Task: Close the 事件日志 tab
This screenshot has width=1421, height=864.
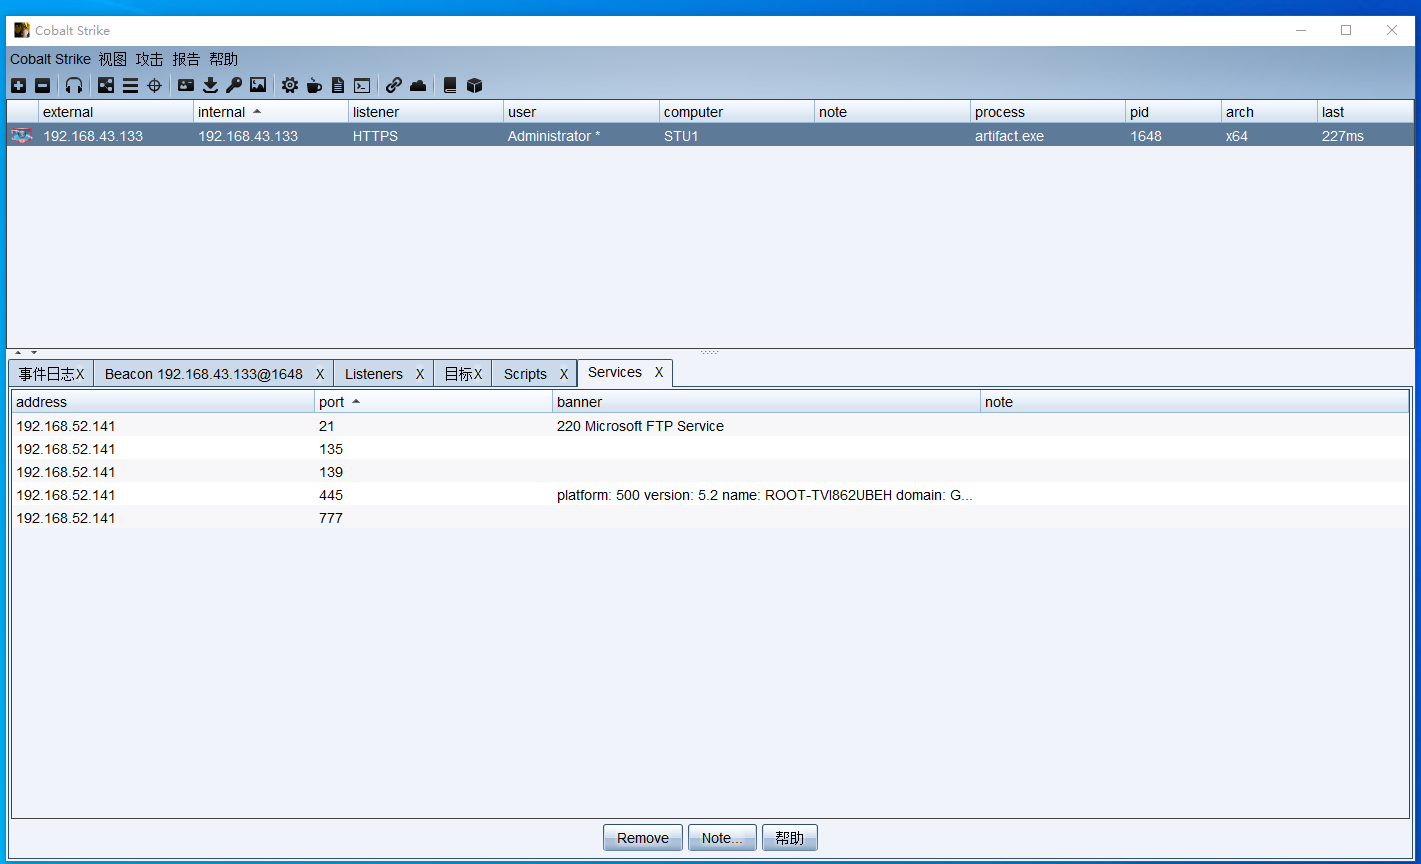Action: pyautogui.click(x=80, y=374)
